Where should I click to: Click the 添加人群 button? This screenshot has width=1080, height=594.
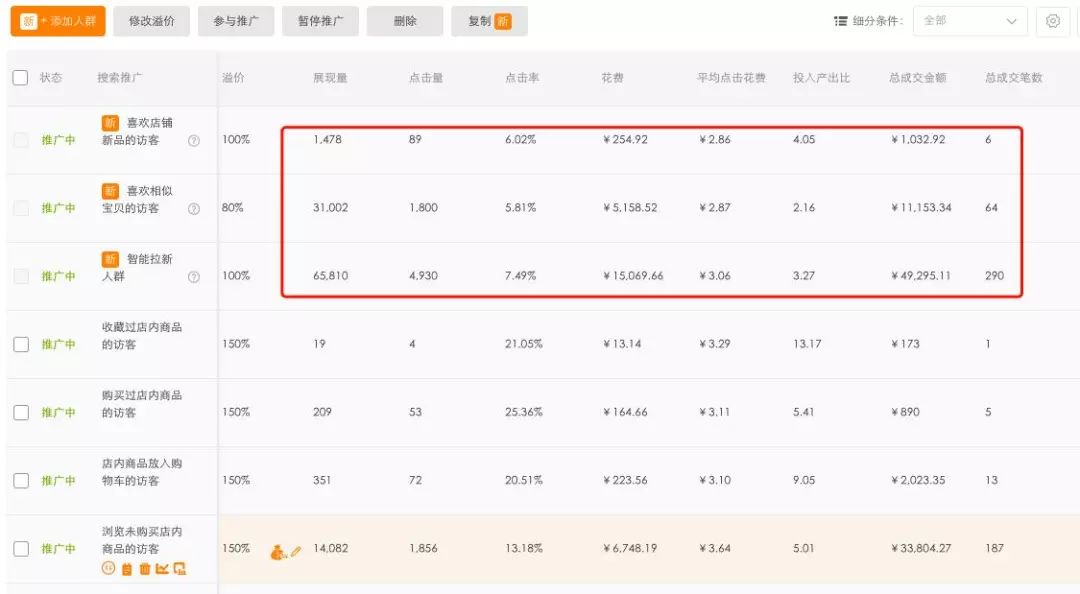click(x=58, y=21)
